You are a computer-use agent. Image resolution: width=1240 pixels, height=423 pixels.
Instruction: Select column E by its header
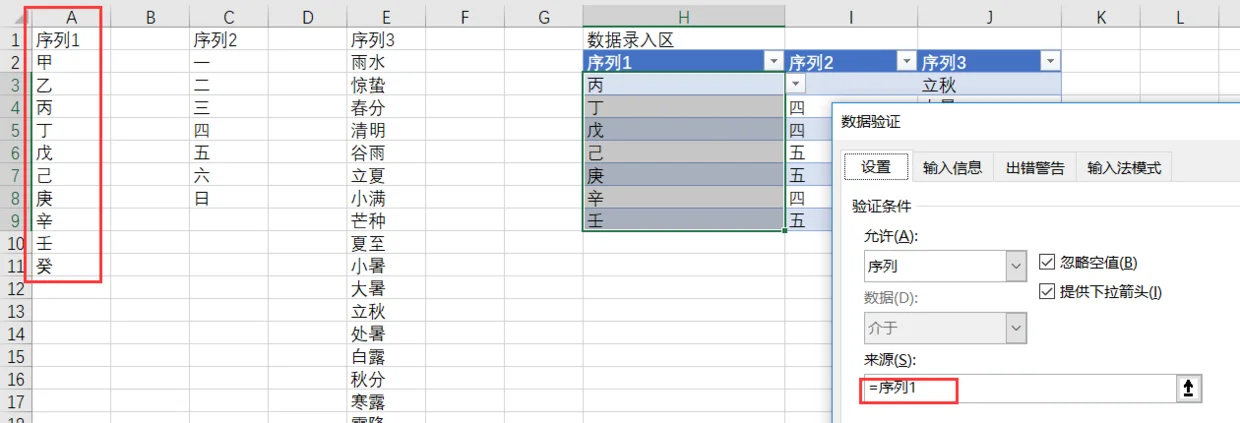386,17
